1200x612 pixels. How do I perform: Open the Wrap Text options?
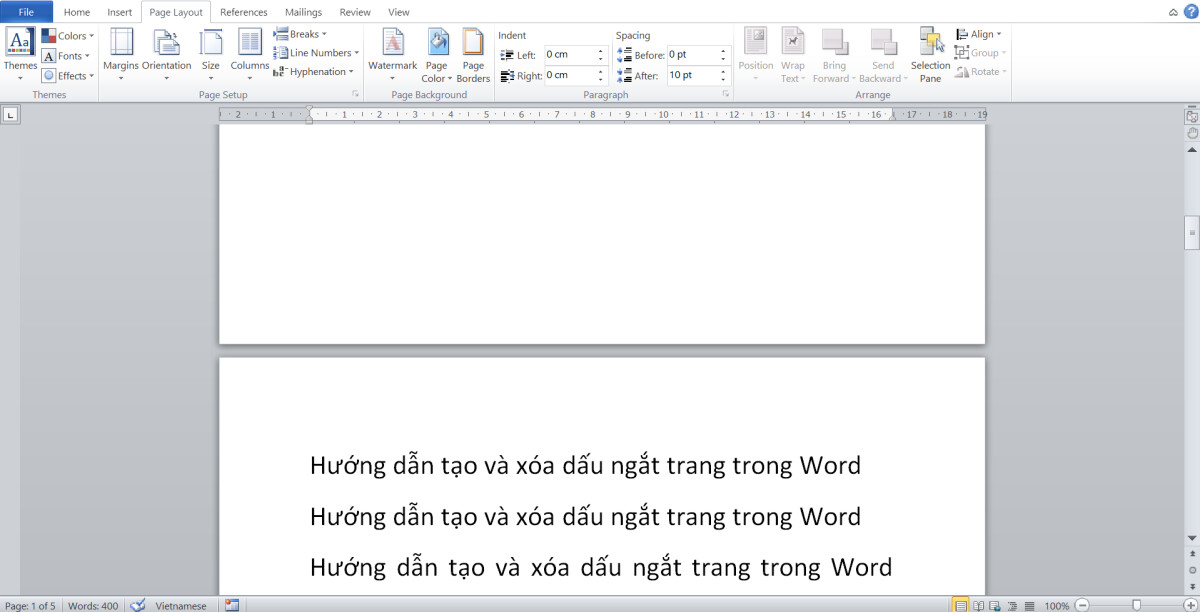coord(793,55)
